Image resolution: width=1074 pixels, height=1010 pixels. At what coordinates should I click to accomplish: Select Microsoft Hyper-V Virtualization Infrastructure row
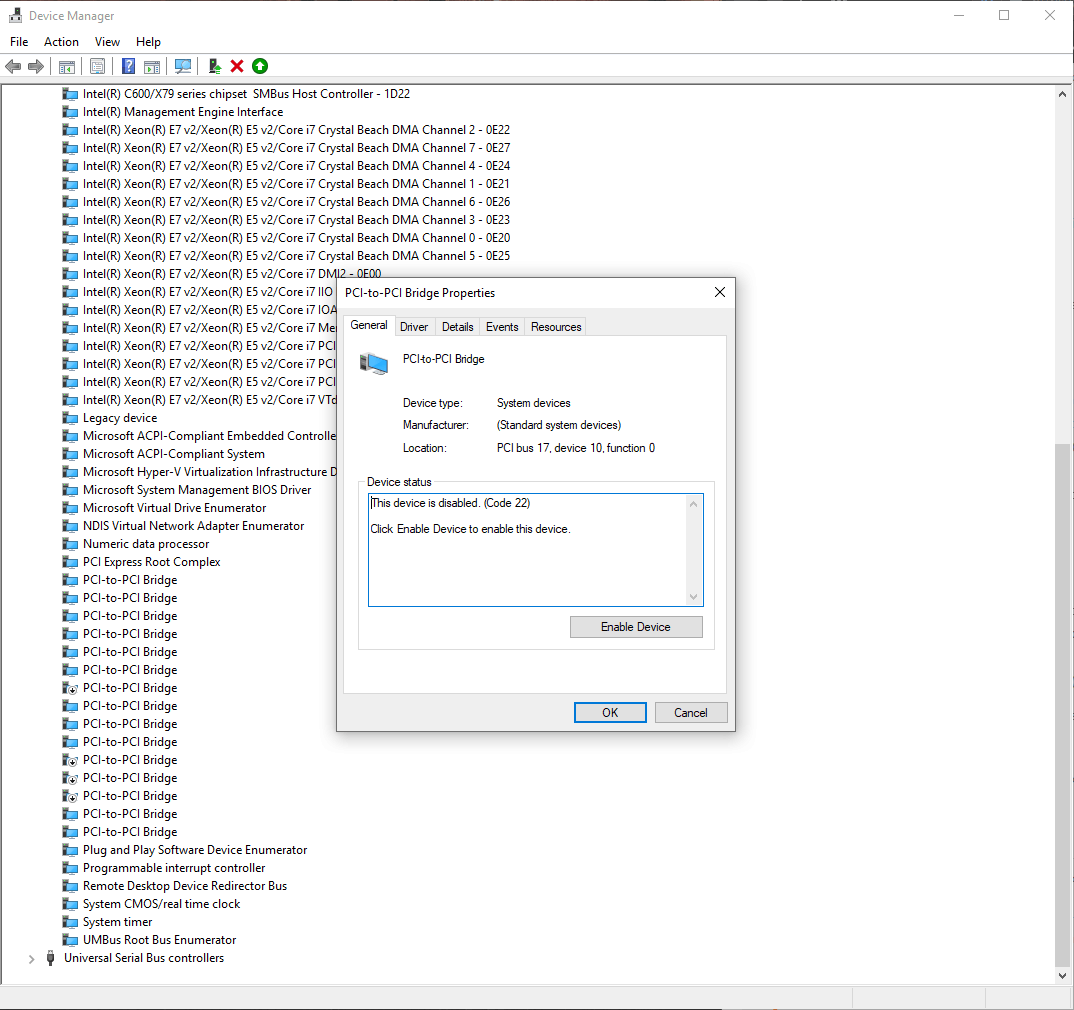click(x=209, y=472)
